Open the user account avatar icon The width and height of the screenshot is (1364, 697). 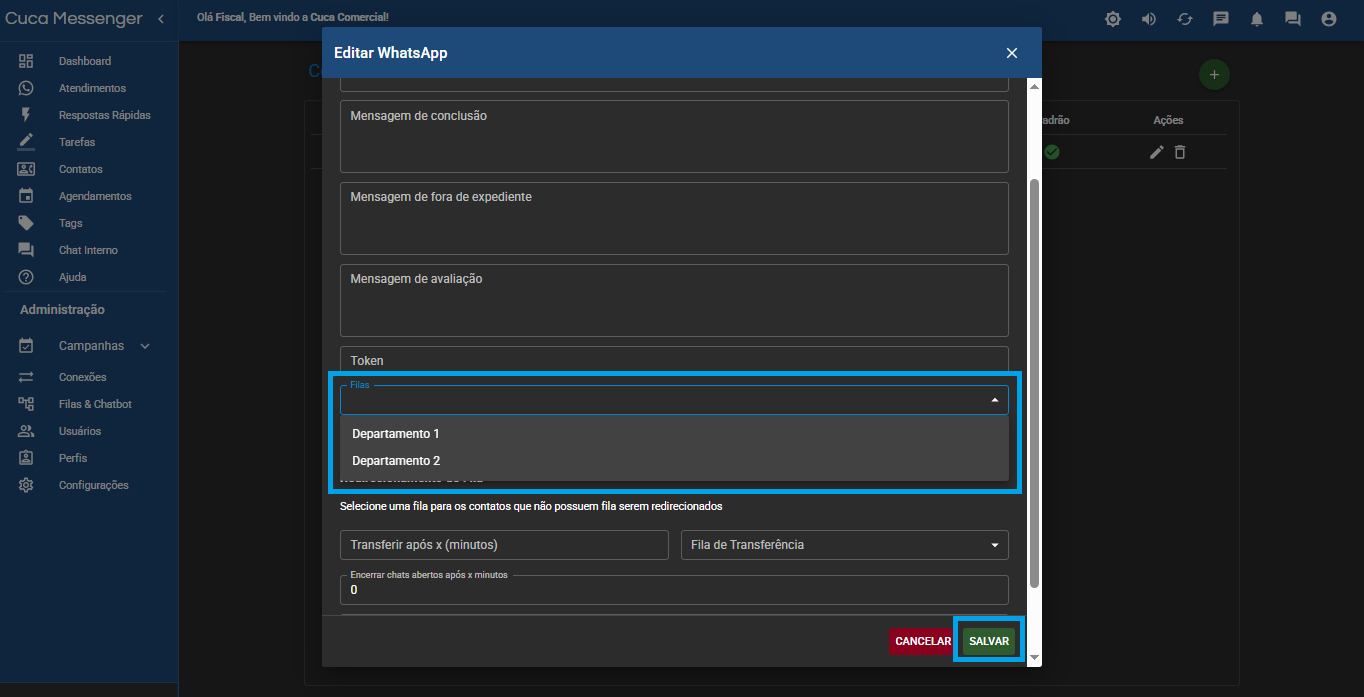click(1329, 19)
